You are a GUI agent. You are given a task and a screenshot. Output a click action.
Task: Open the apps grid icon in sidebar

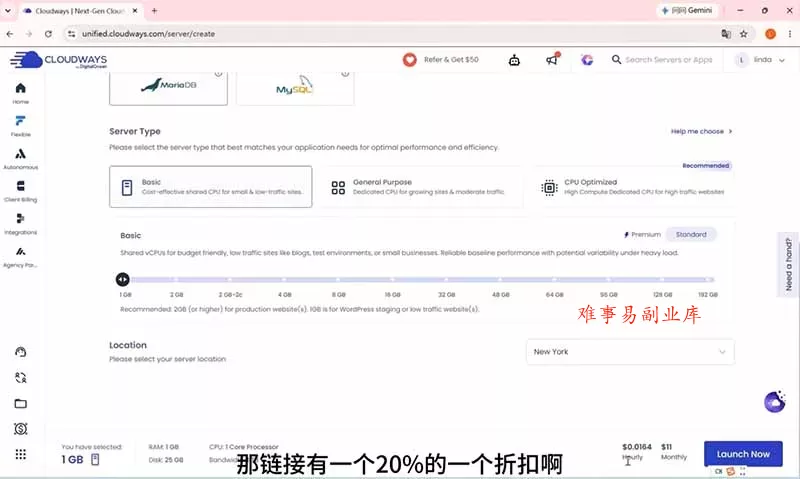[x=20, y=454]
